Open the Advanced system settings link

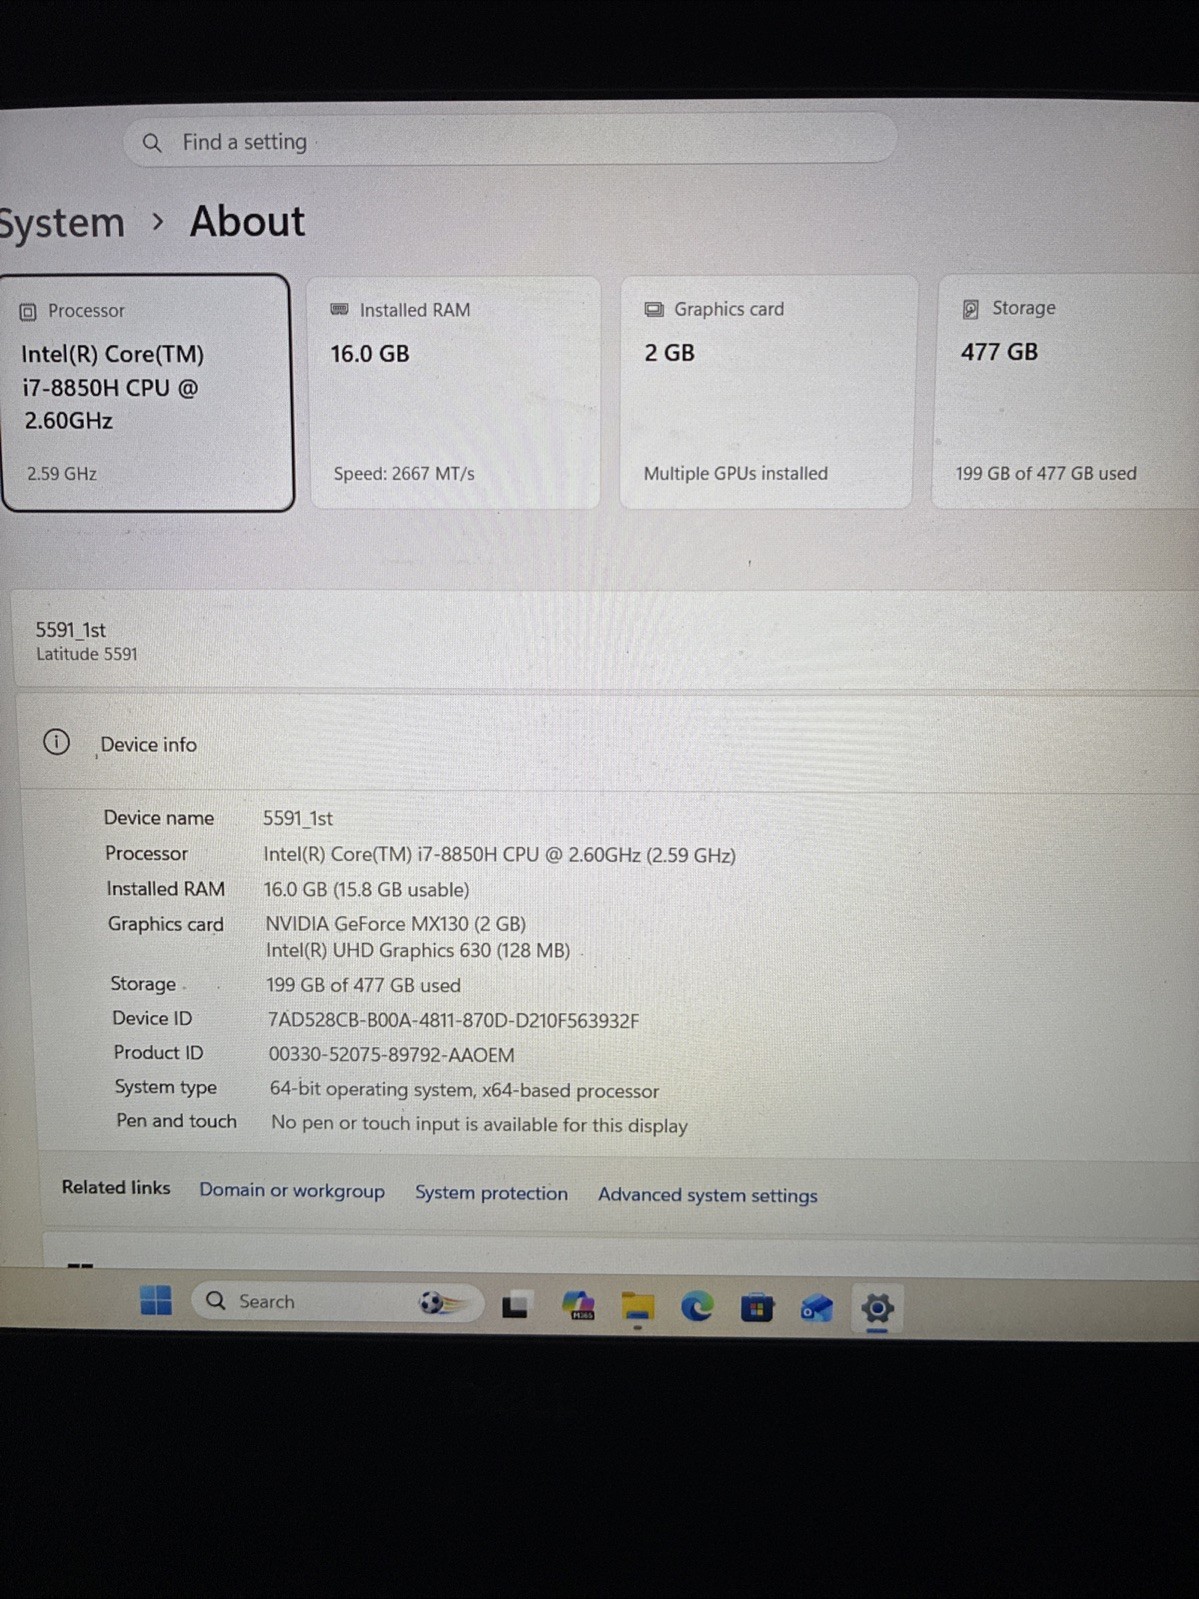707,1195
